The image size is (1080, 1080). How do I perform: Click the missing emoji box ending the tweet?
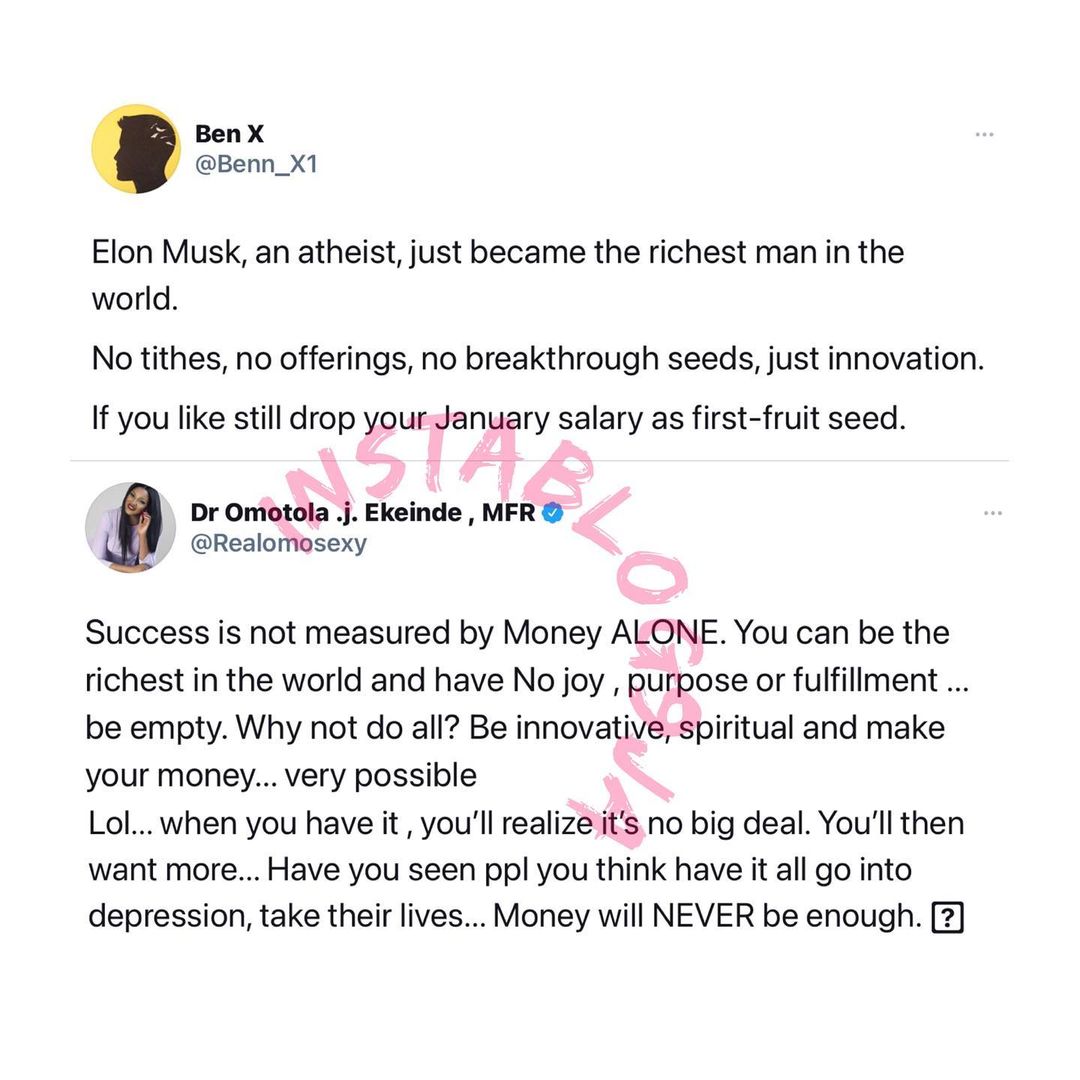(x=946, y=917)
